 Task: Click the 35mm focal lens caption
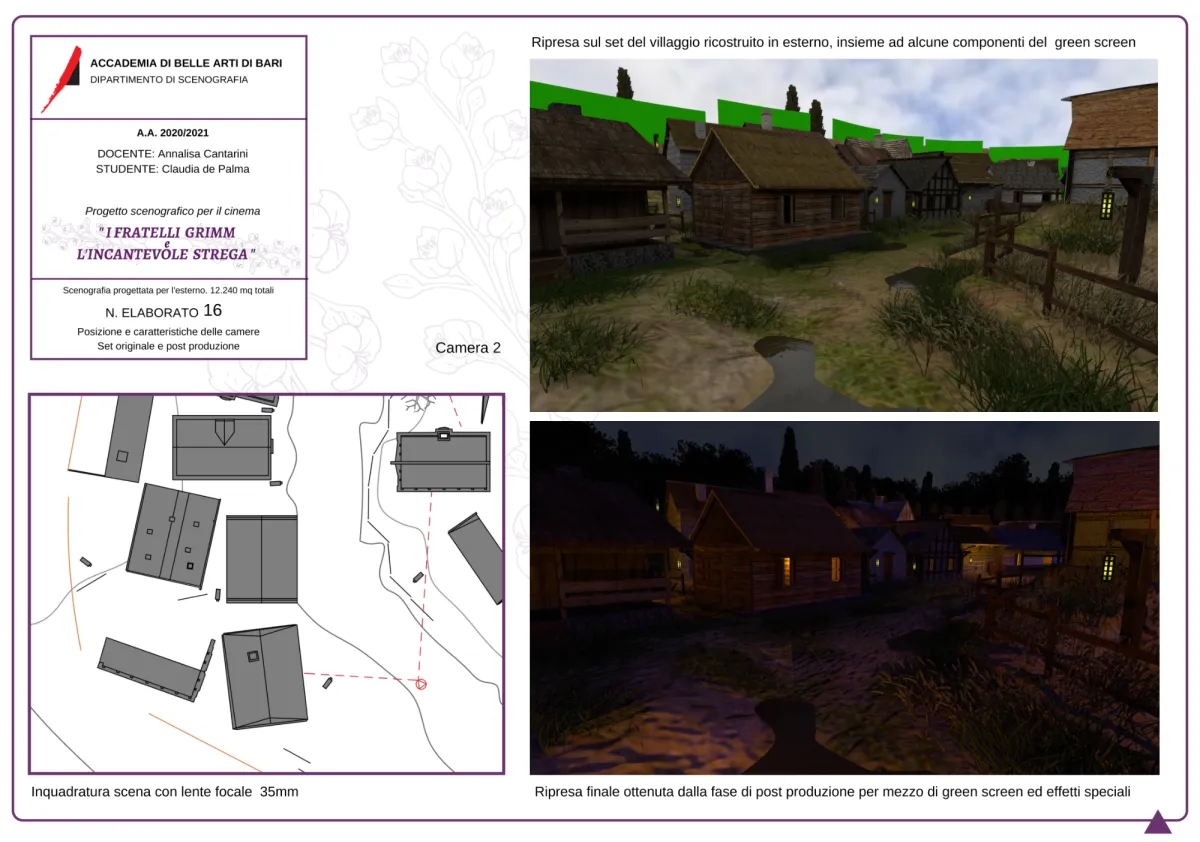(165, 792)
